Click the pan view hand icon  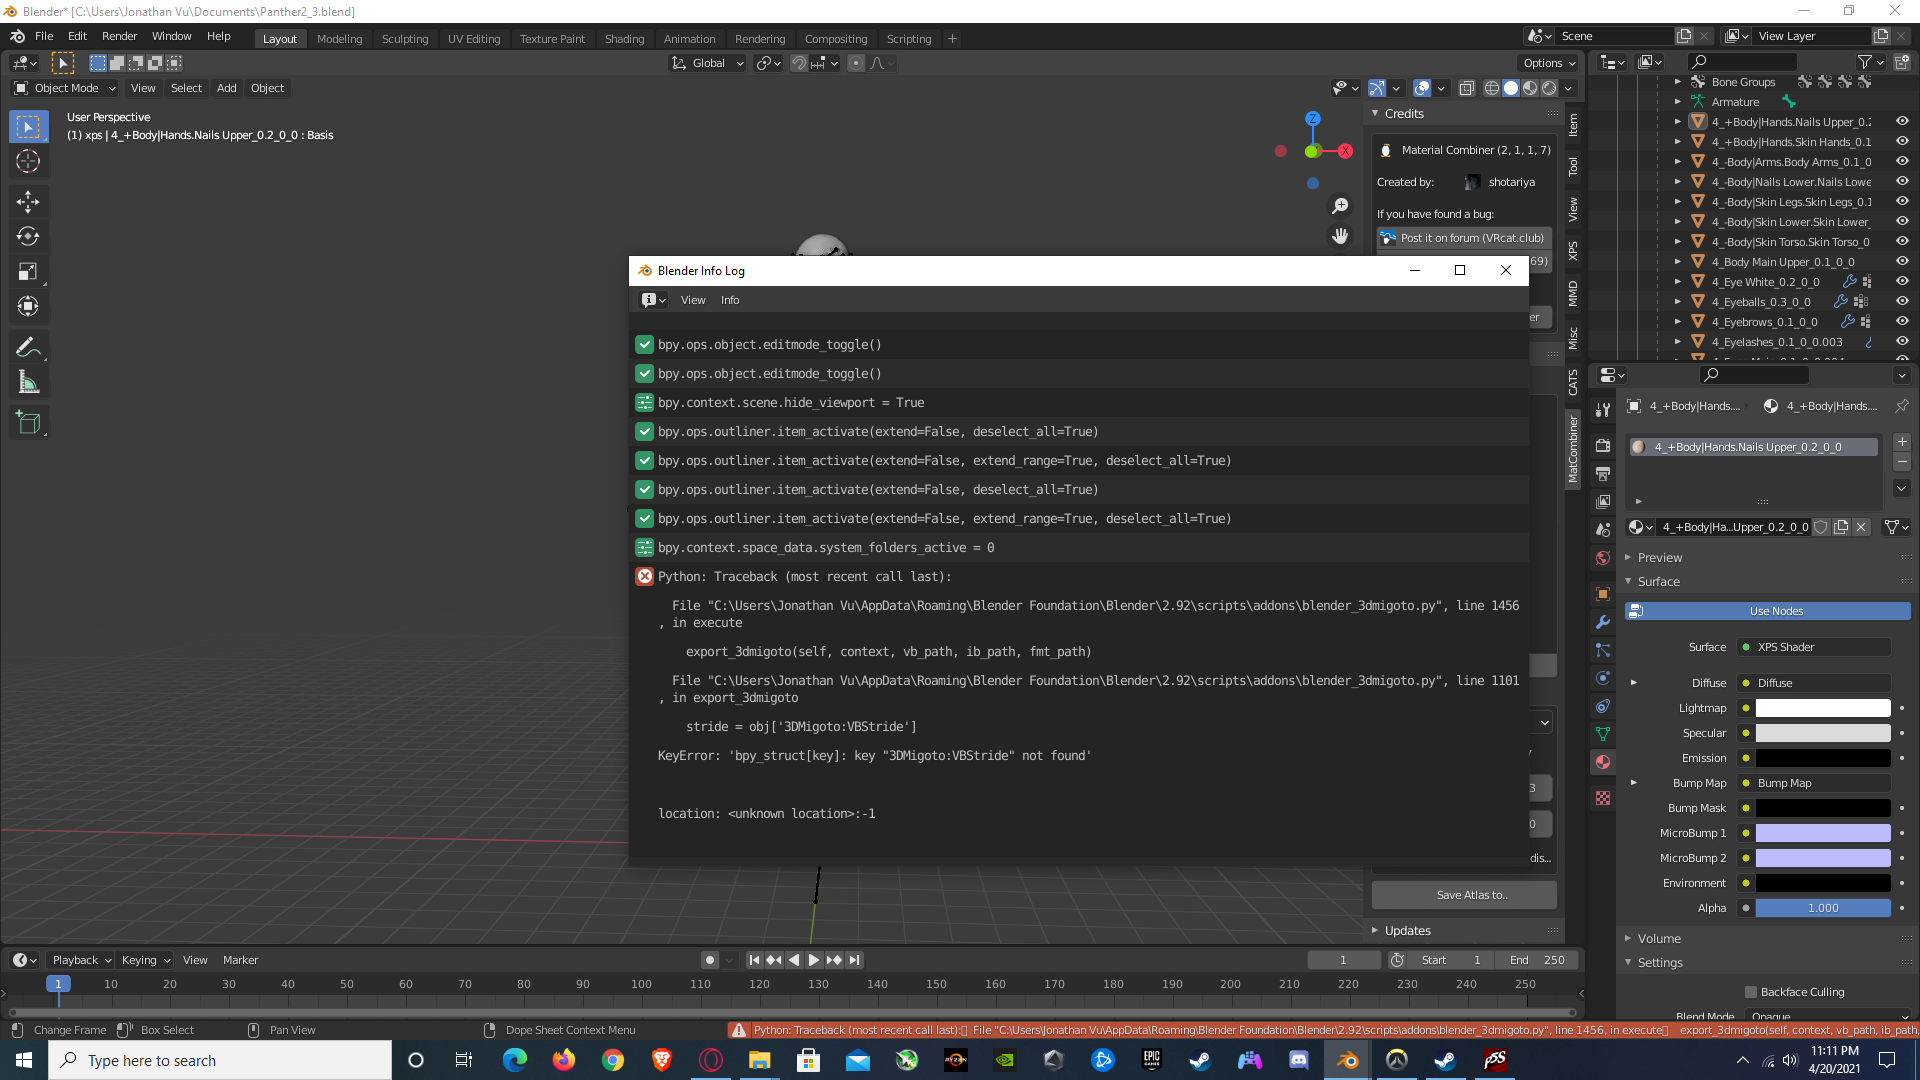[x=1340, y=236]
